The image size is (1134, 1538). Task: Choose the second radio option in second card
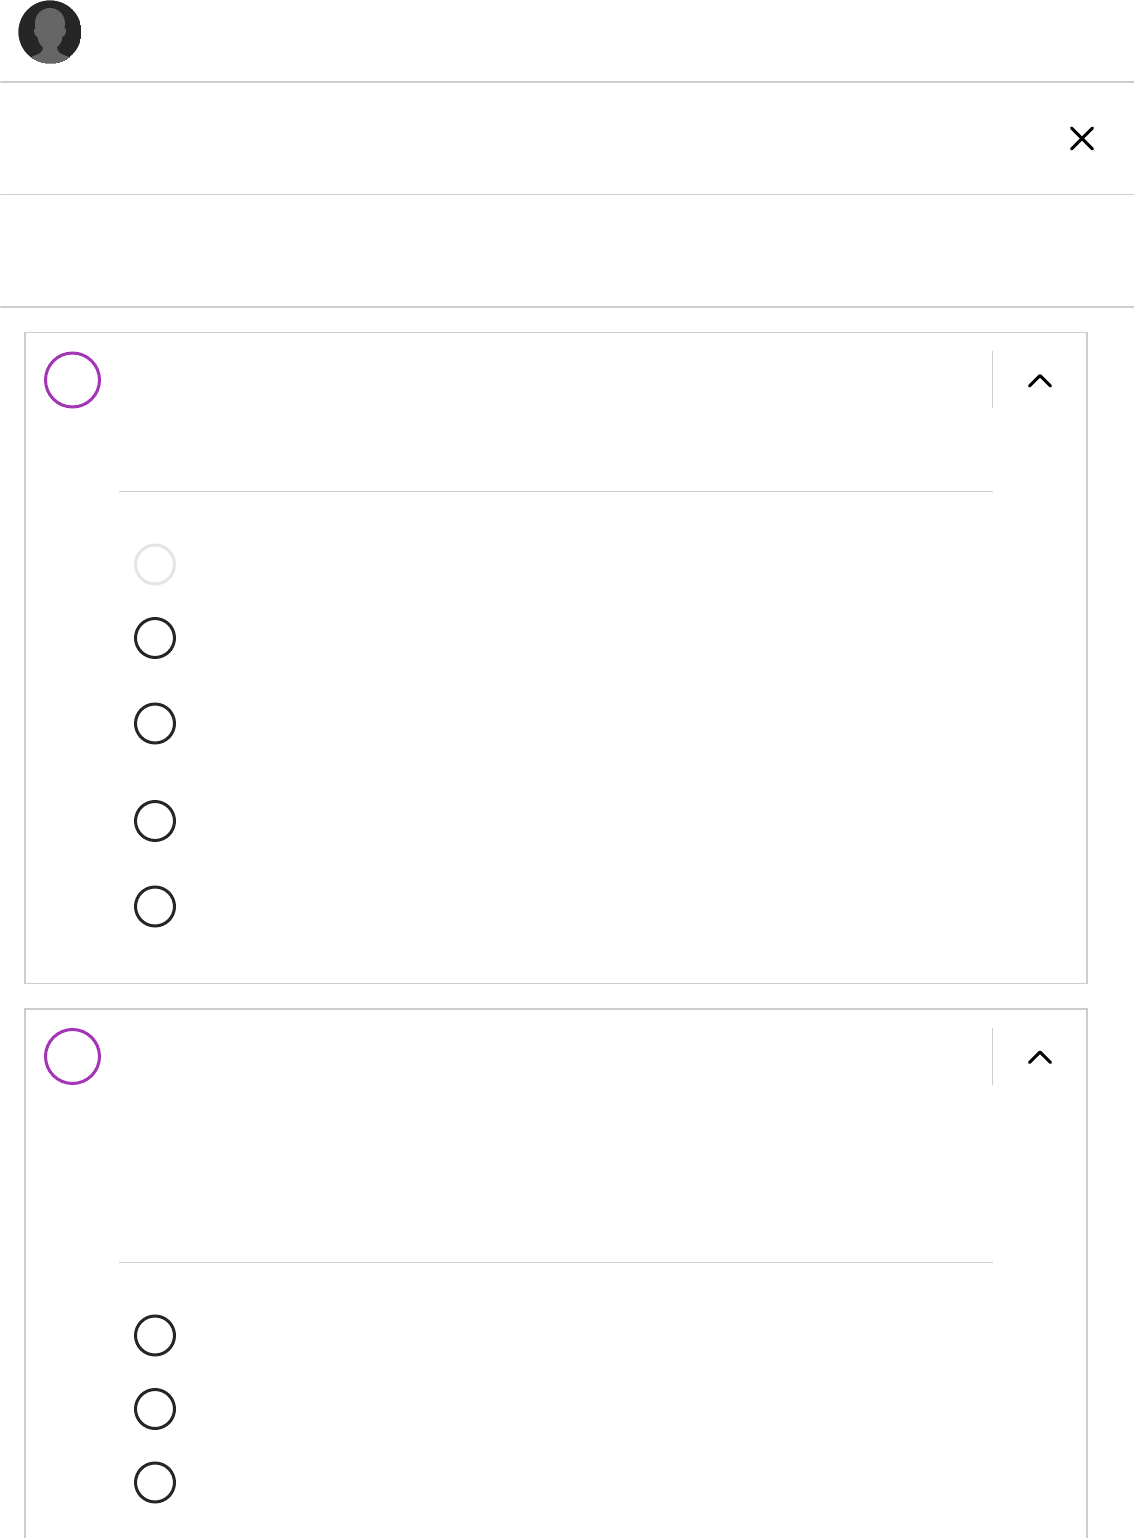tap(155, 1409)
